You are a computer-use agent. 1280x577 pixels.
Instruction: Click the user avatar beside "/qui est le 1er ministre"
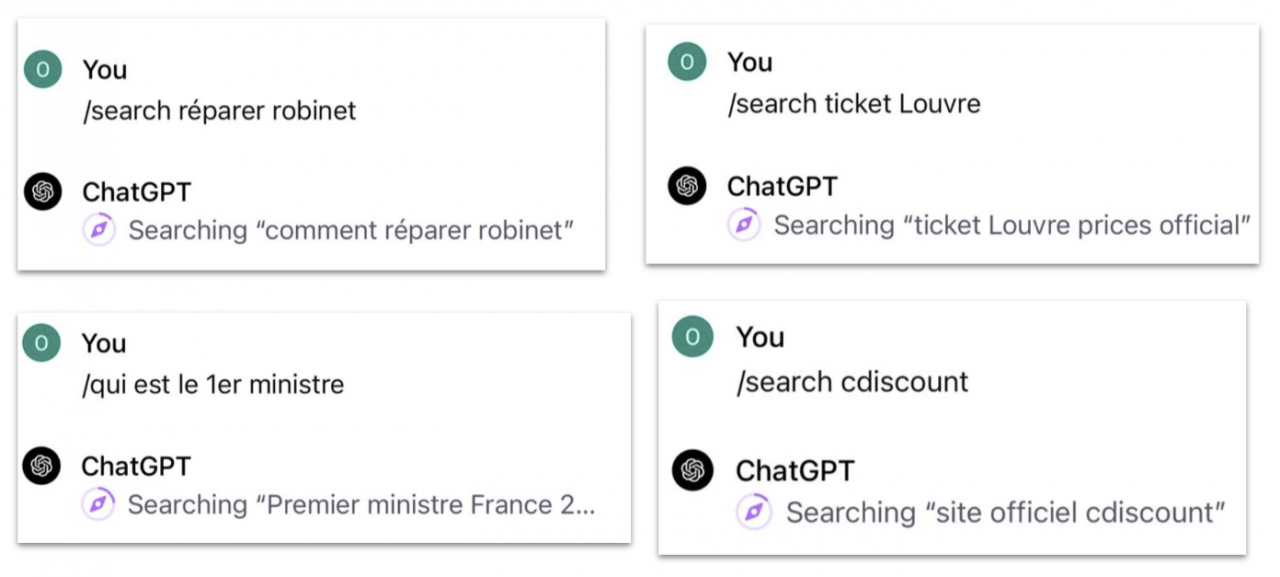coord(41,343)
